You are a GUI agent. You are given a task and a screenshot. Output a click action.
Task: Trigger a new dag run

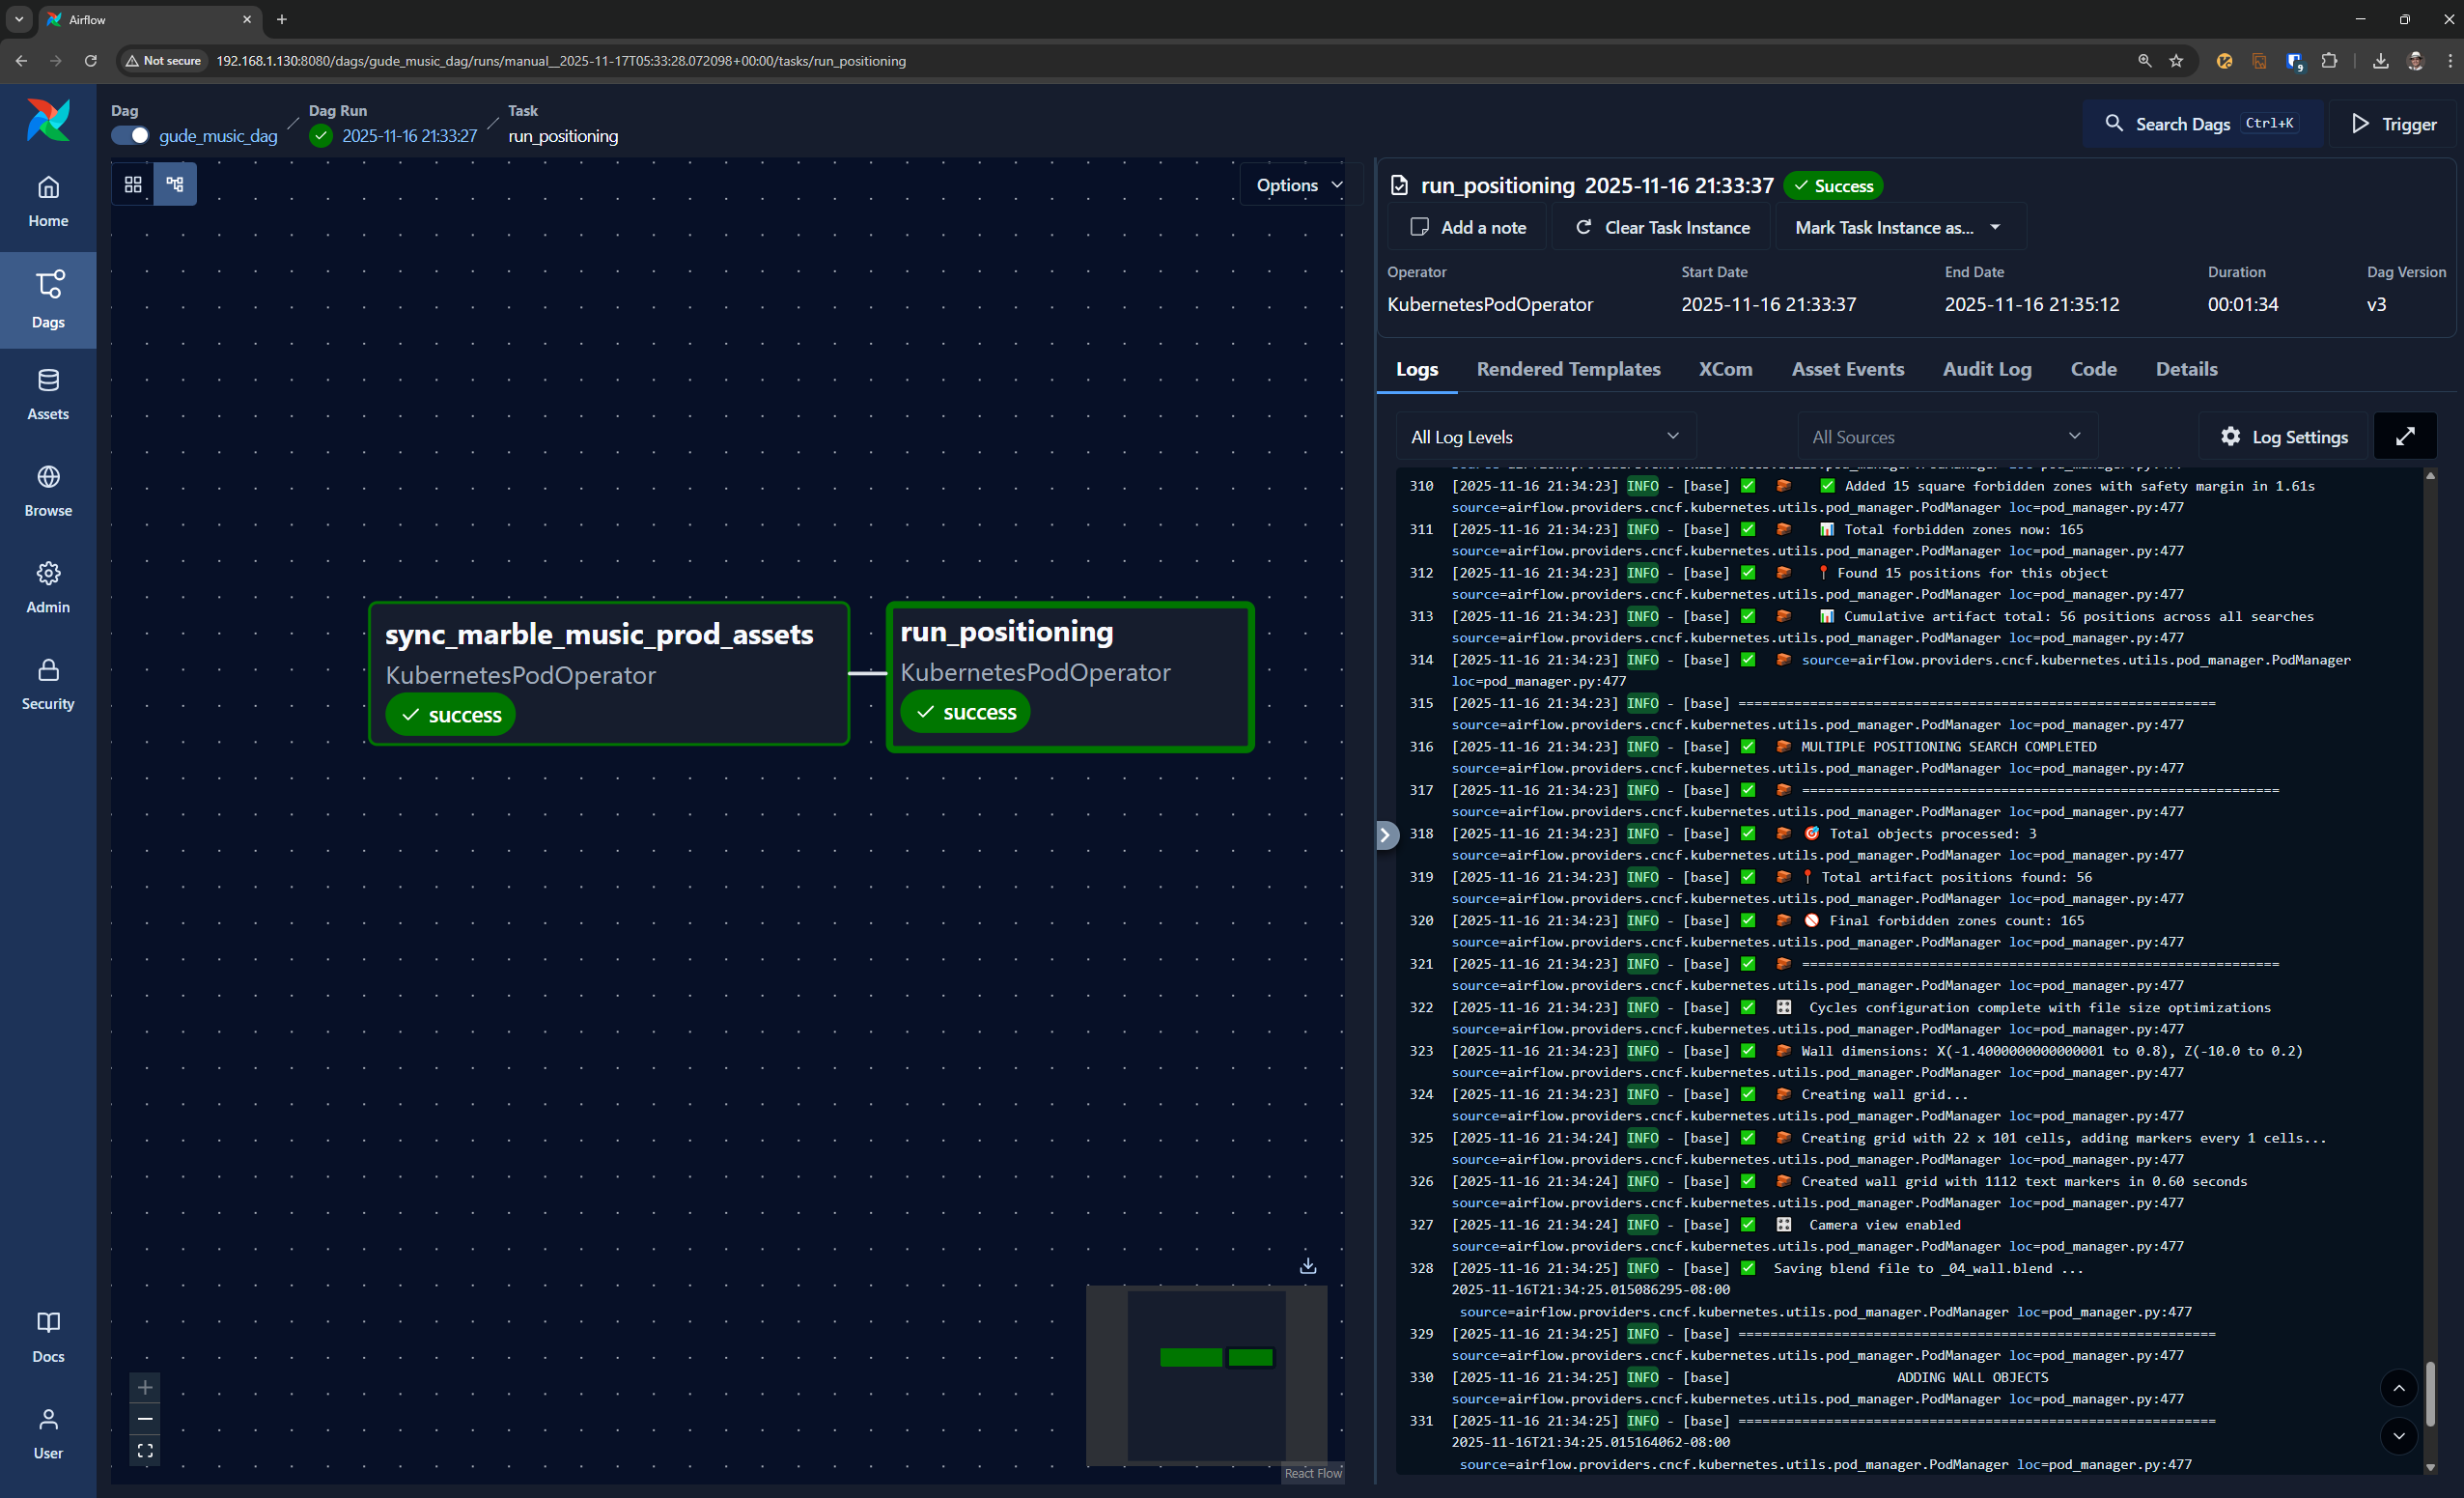tap(2392, 123)
